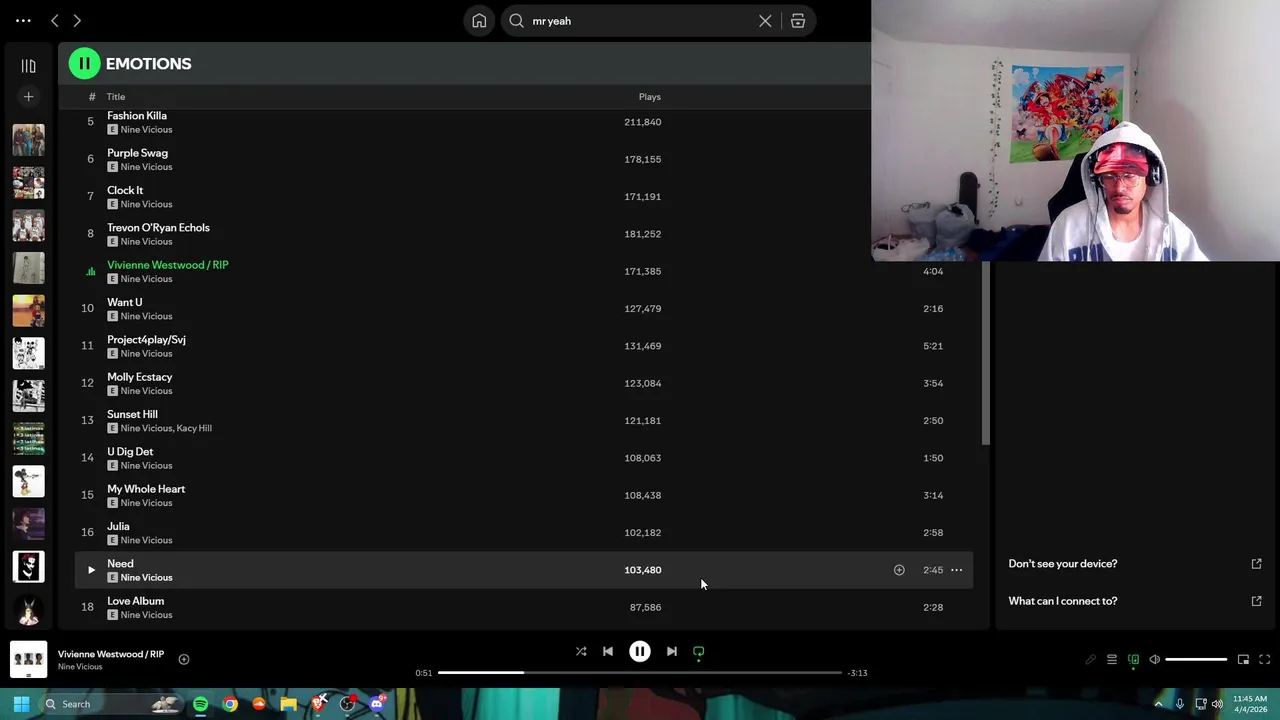
Task: Mute with the volume speaker icon
Action: [x=1154, y=660]
